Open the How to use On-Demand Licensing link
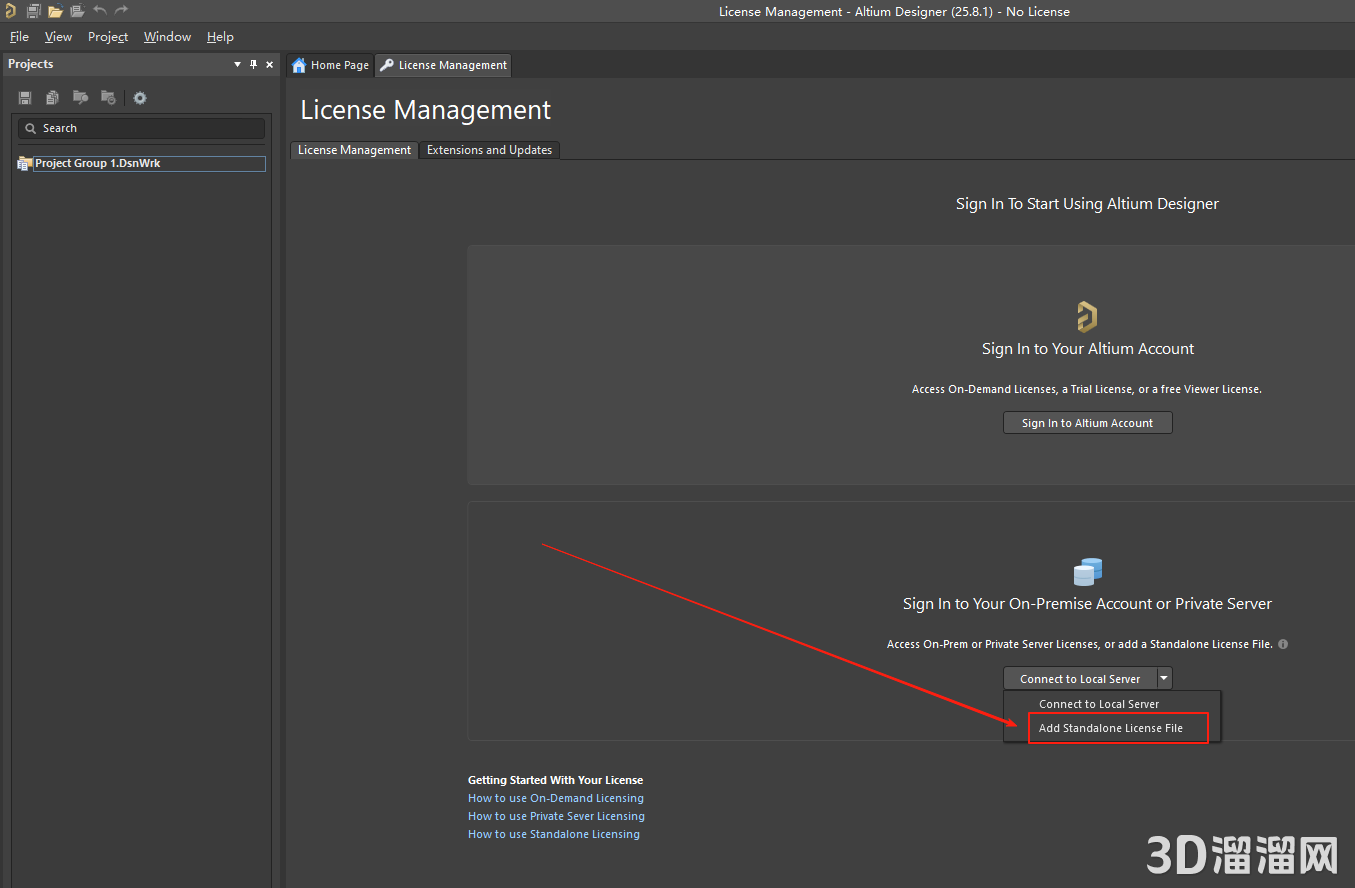The height and width of the screenshot is (888, 1355). [556, 798]
